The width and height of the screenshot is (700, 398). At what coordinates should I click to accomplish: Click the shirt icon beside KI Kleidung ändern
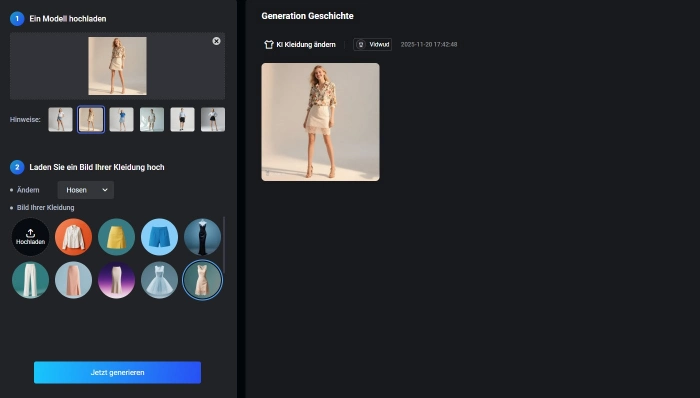[269, 45]
